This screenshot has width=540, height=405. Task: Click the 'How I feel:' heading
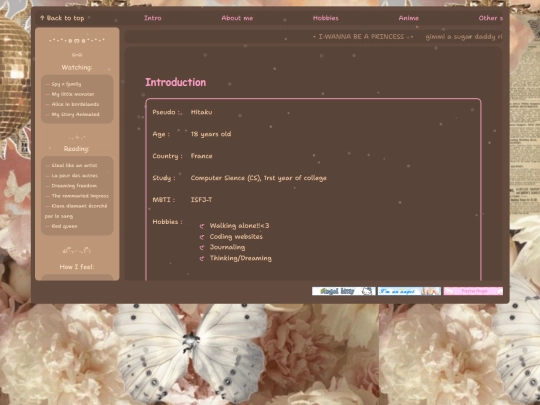77,267
